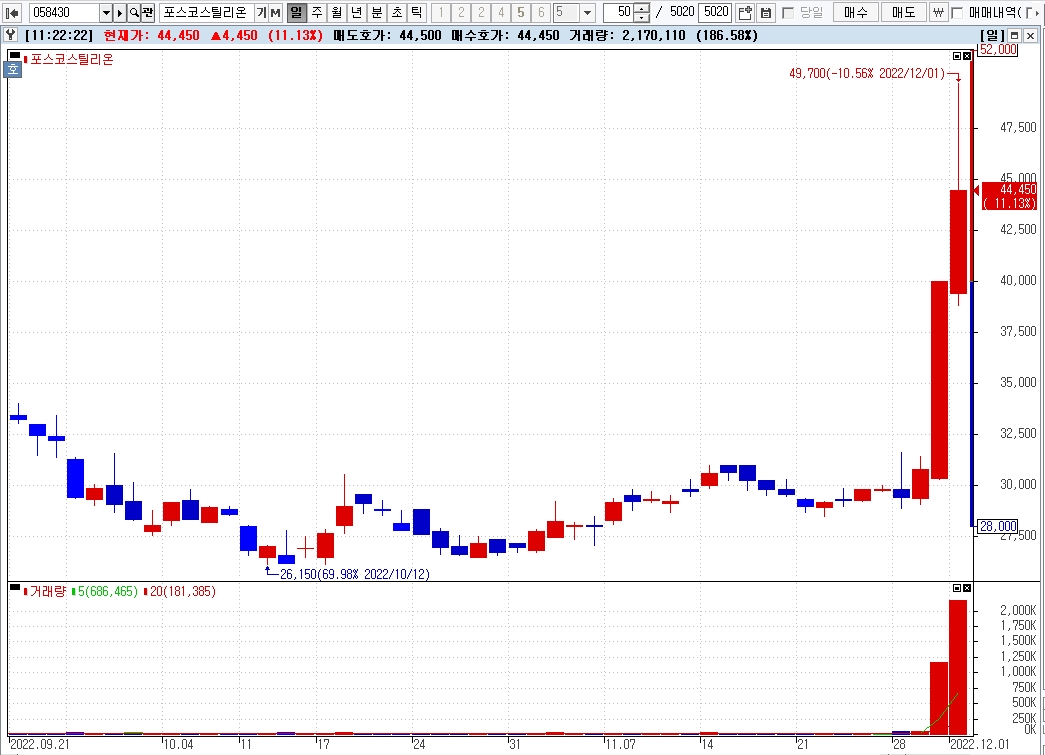Click the blue 호 icon at chart left edge
Image resolution: width=1045 pixels, height=755 pixels.
(x=12, y=69)
